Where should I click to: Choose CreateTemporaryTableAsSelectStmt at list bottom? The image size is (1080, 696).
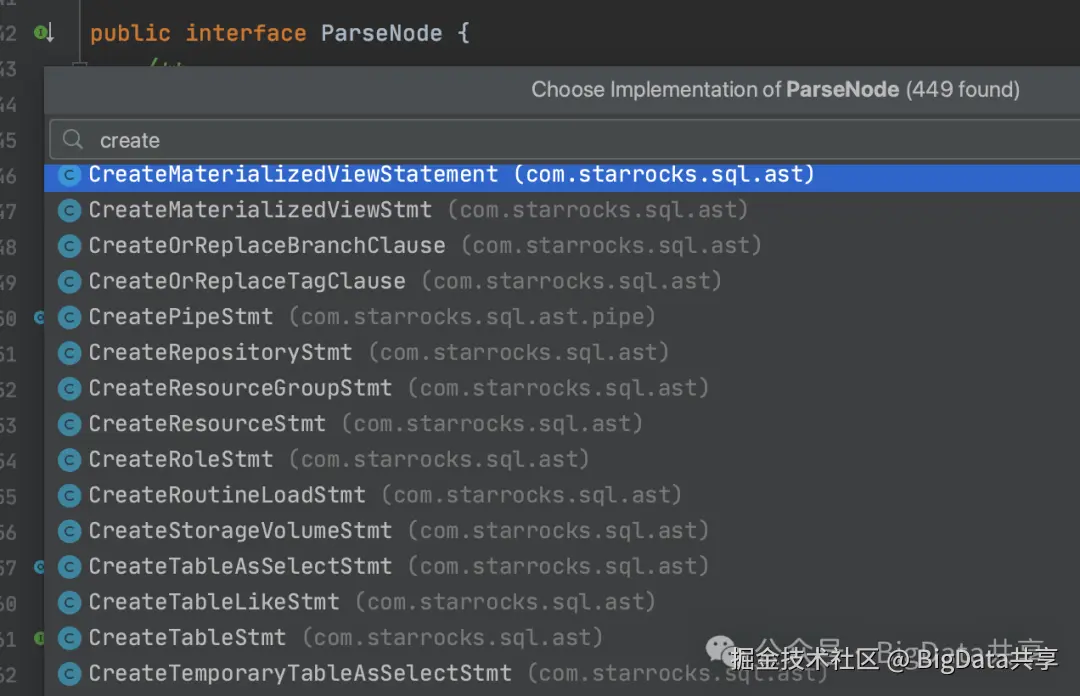(562, 673)
